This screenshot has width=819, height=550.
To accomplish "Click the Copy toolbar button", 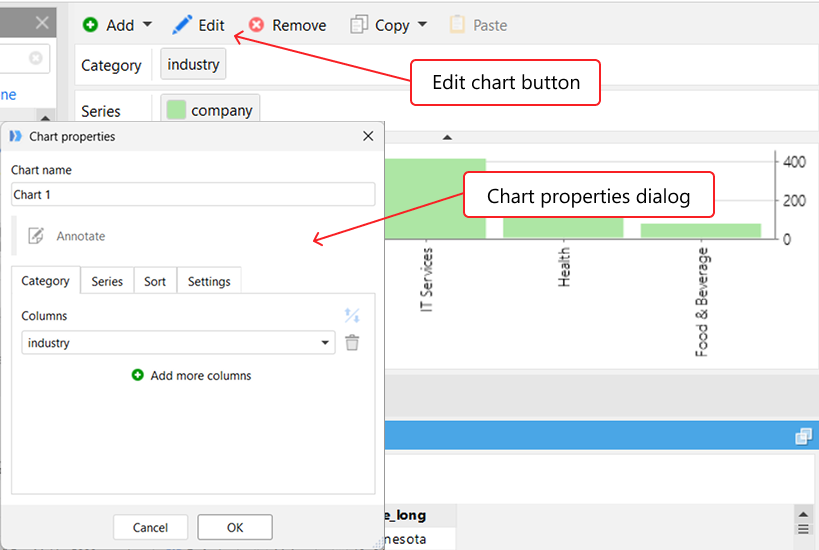I will point(380,25).
